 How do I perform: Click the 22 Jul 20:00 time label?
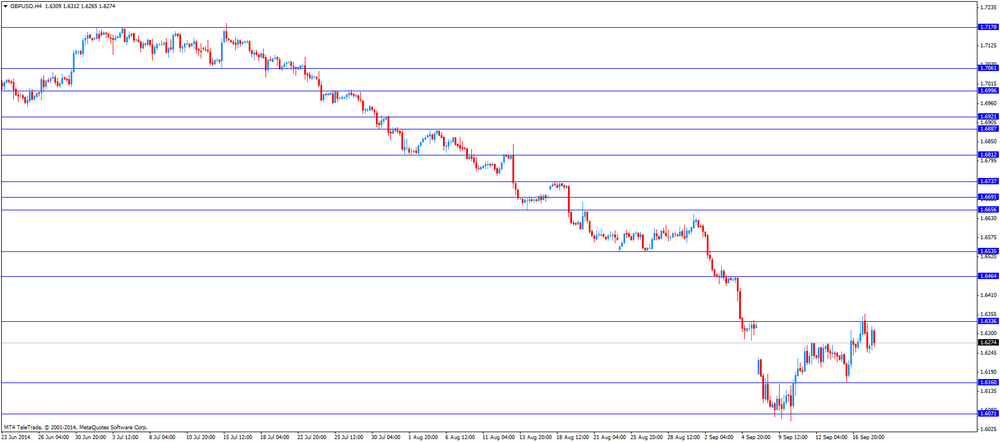(310, 438)
